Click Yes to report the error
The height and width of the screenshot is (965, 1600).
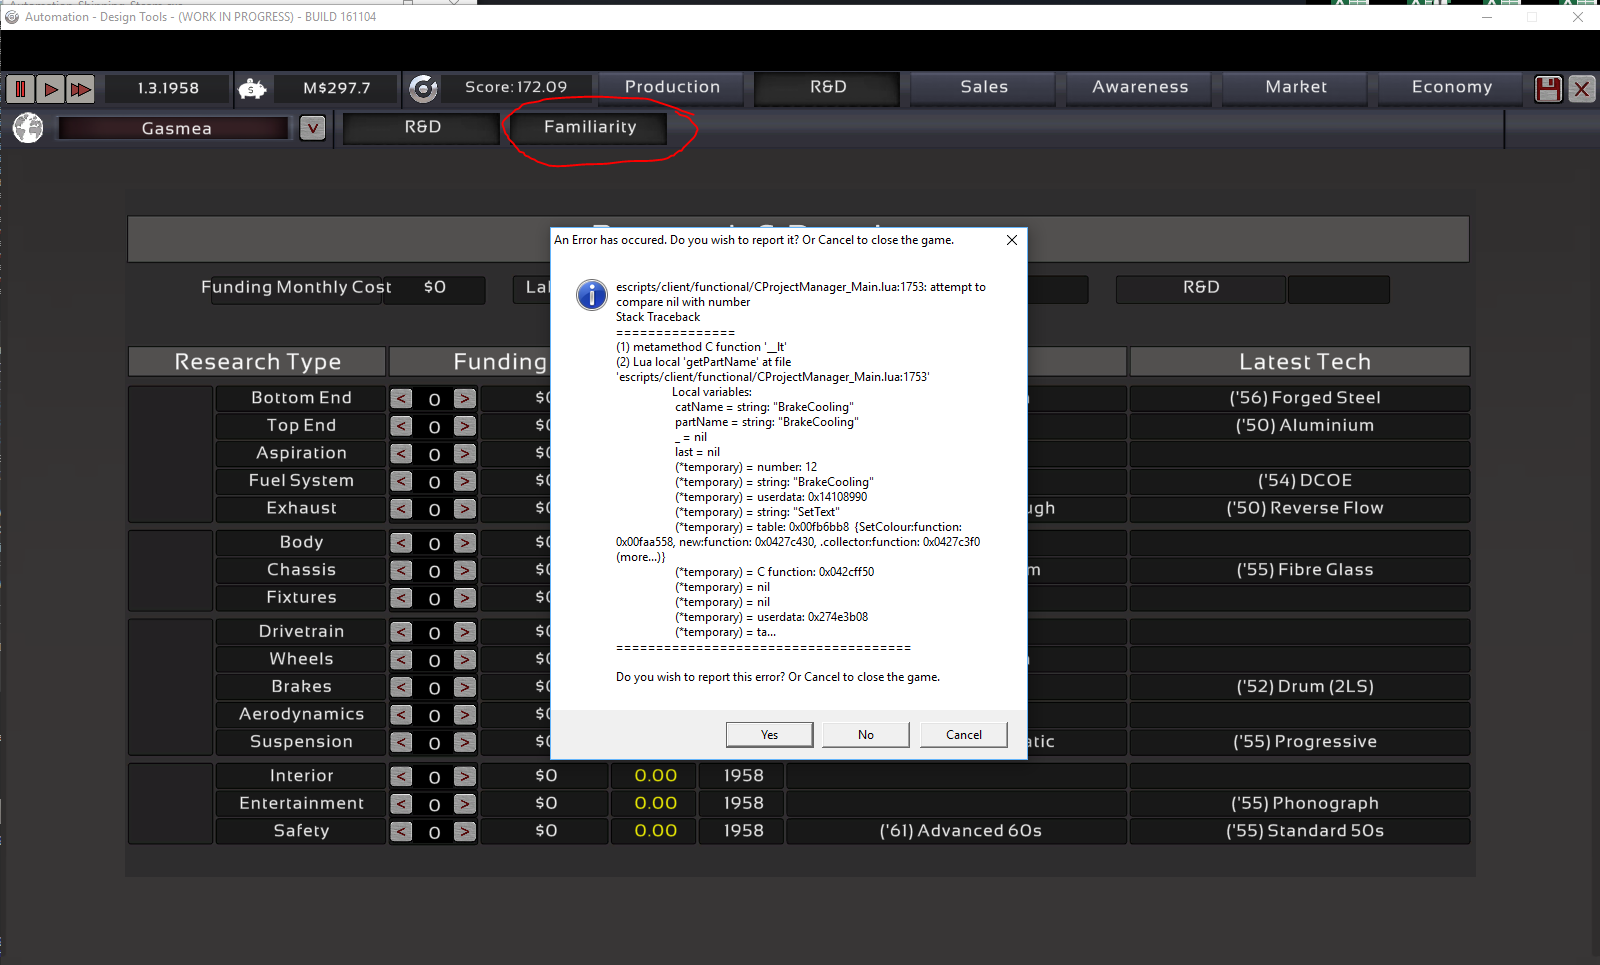click(769, 734)
